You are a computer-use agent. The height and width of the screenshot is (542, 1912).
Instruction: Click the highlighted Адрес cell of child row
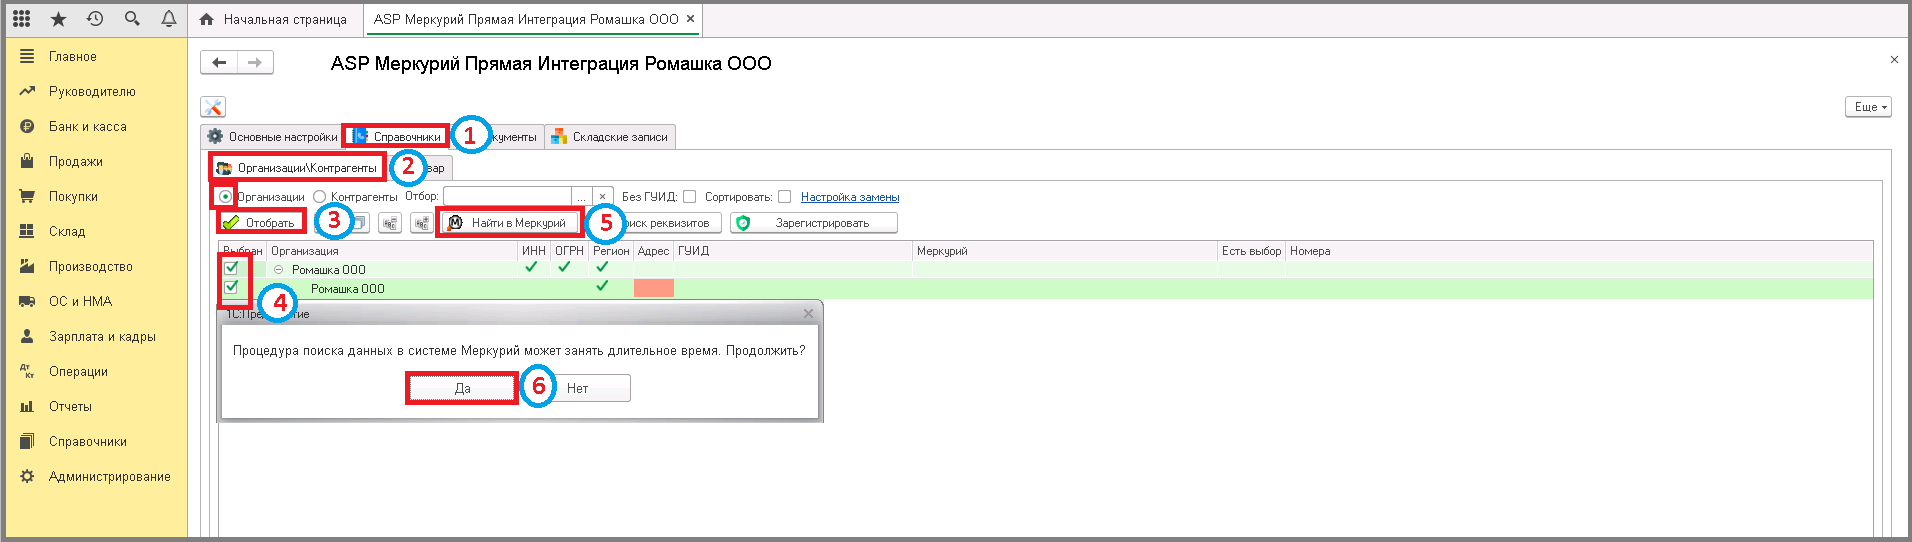(x=654, y=288)
